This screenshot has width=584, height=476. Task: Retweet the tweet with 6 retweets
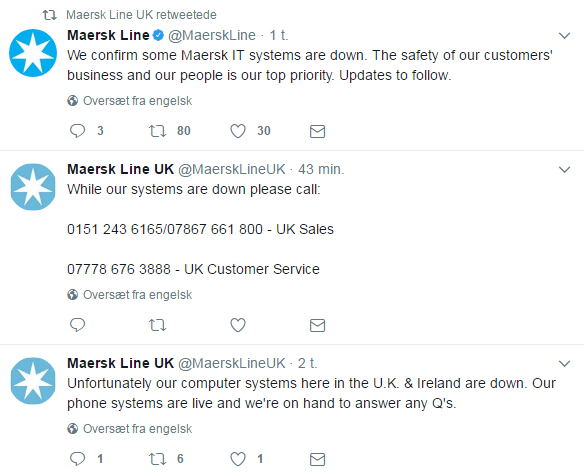(x=157, y=459)
